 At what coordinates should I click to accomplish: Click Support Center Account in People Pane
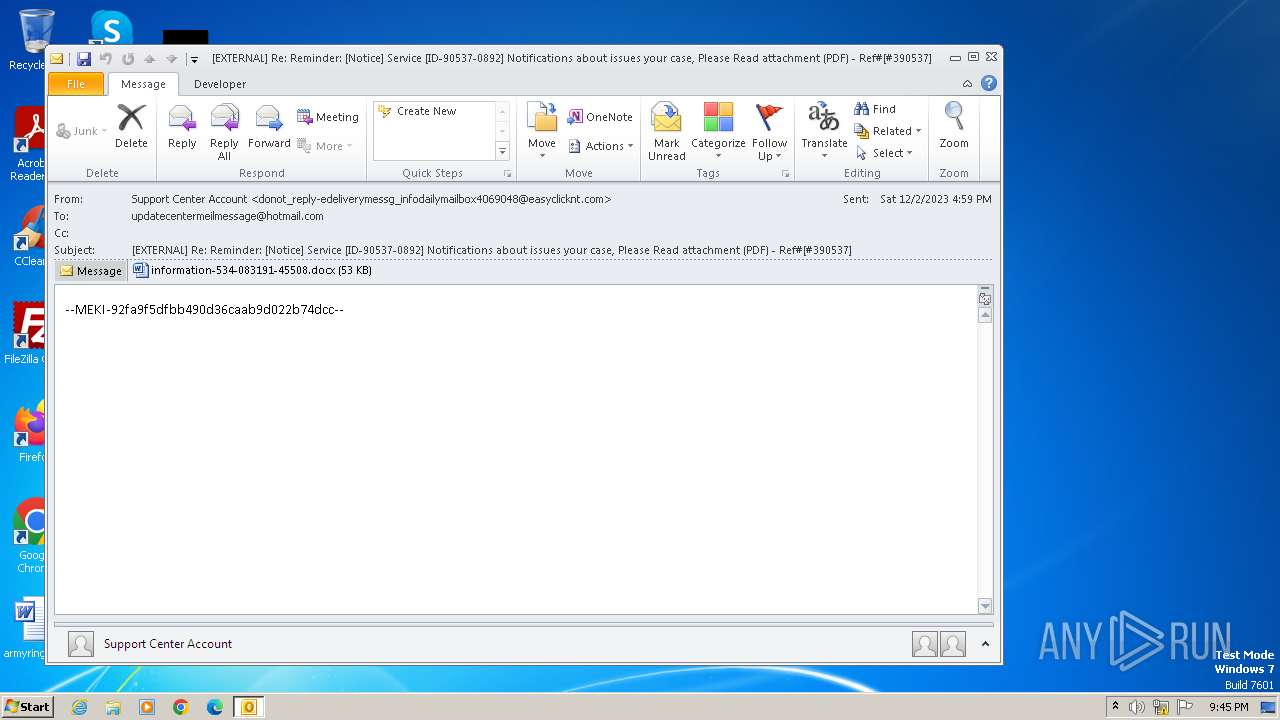(168, 644)
